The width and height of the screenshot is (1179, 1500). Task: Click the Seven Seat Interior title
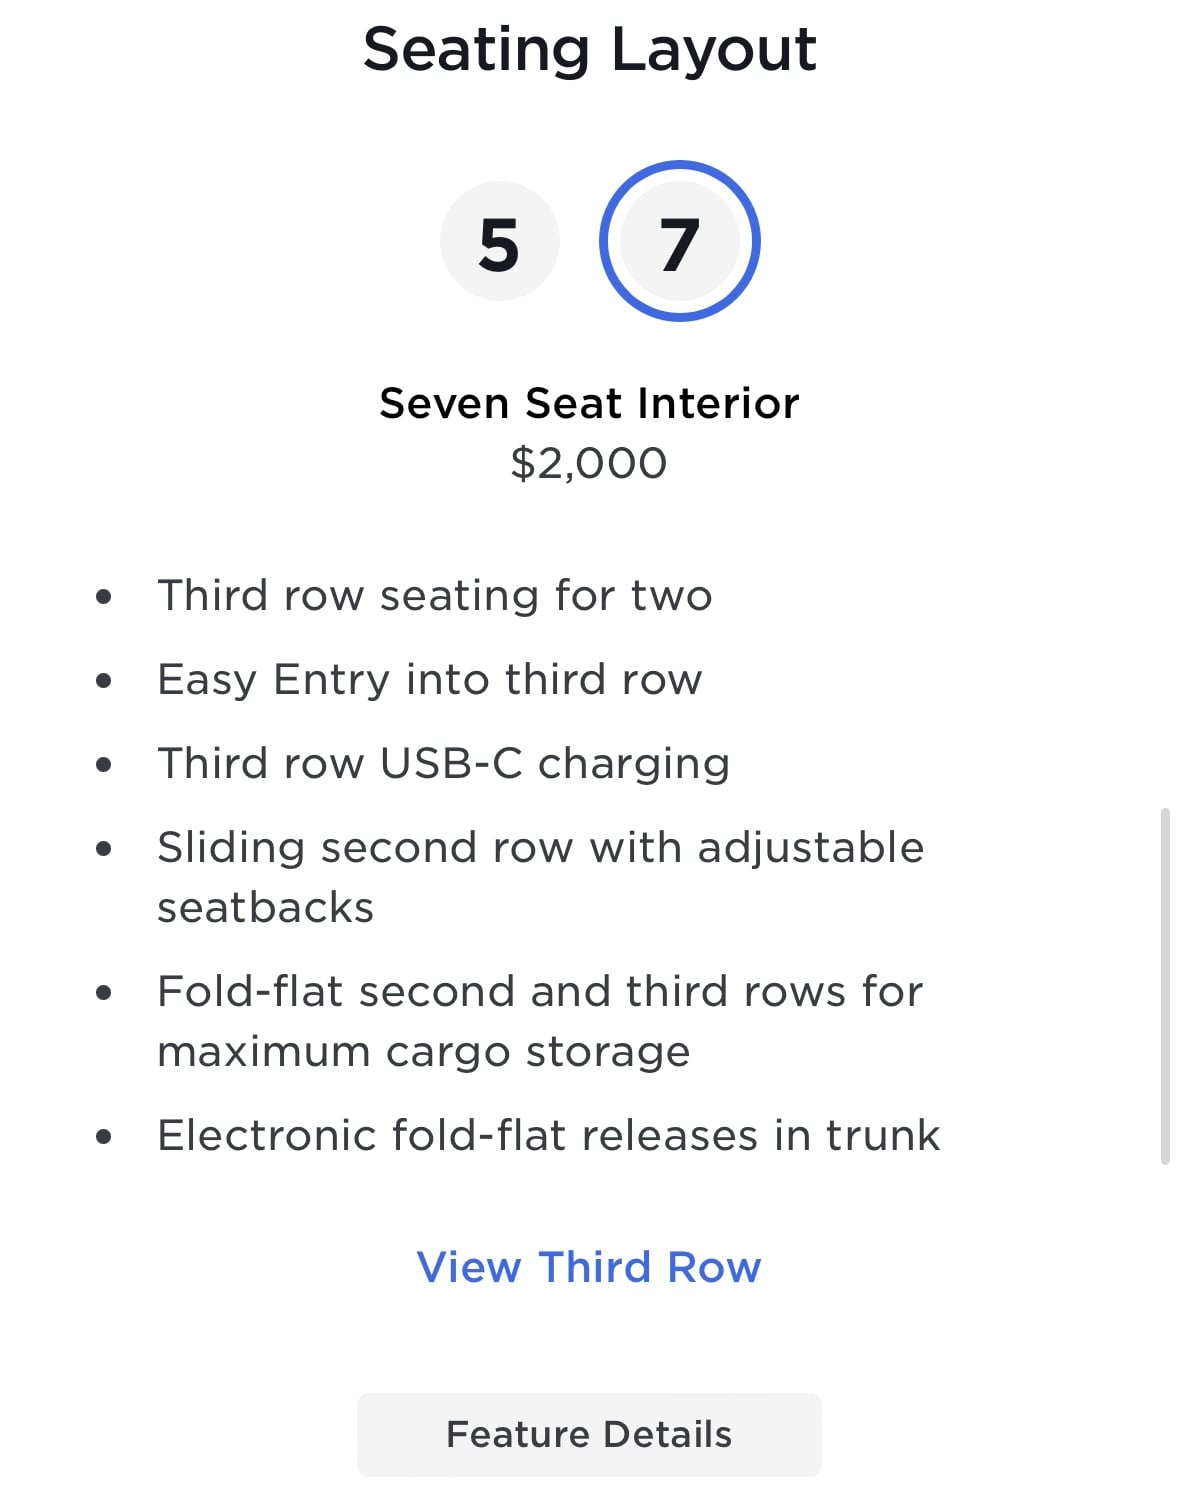[x=589, y=403]
